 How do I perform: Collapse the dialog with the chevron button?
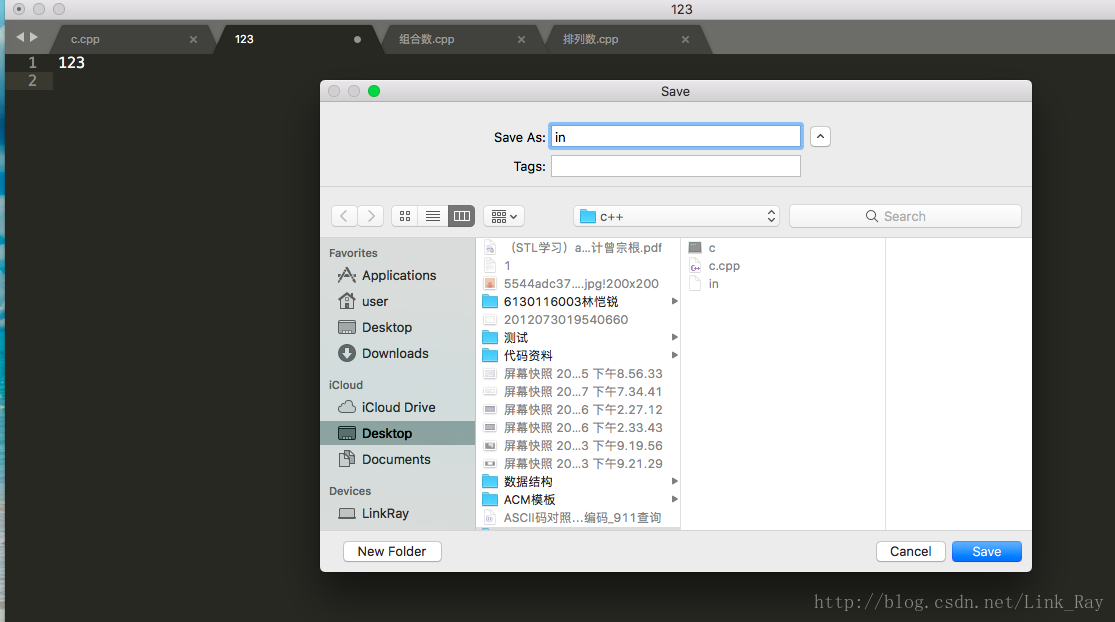coord(820,136)
